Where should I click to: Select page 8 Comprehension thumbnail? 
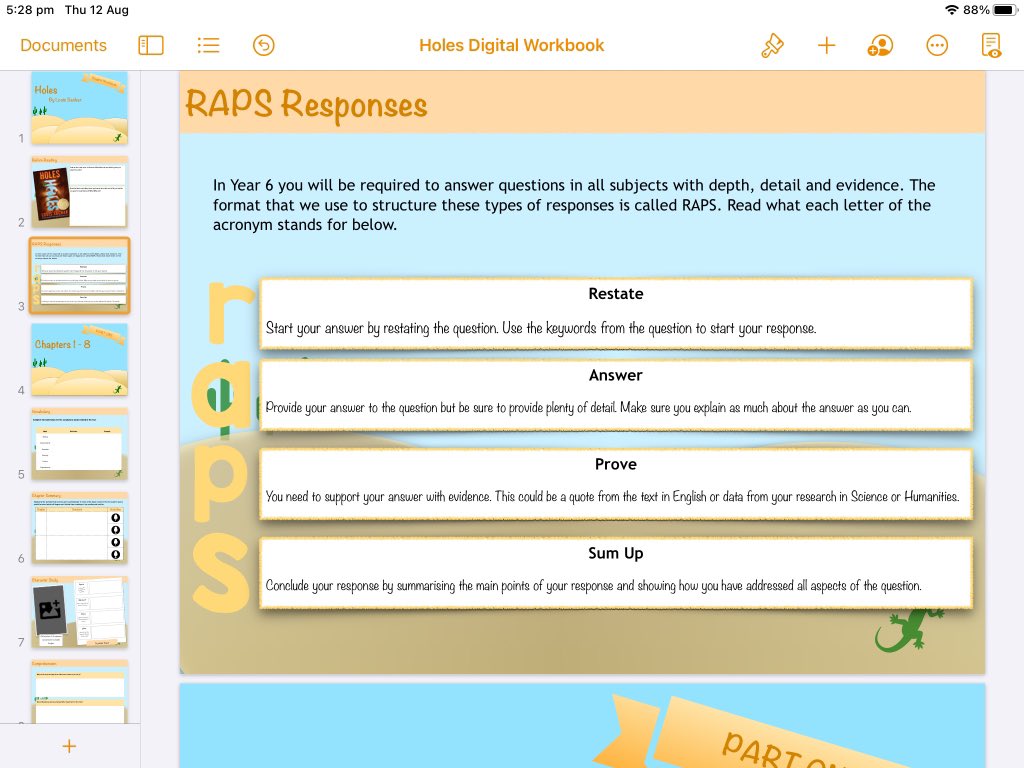tap(80, 692)
